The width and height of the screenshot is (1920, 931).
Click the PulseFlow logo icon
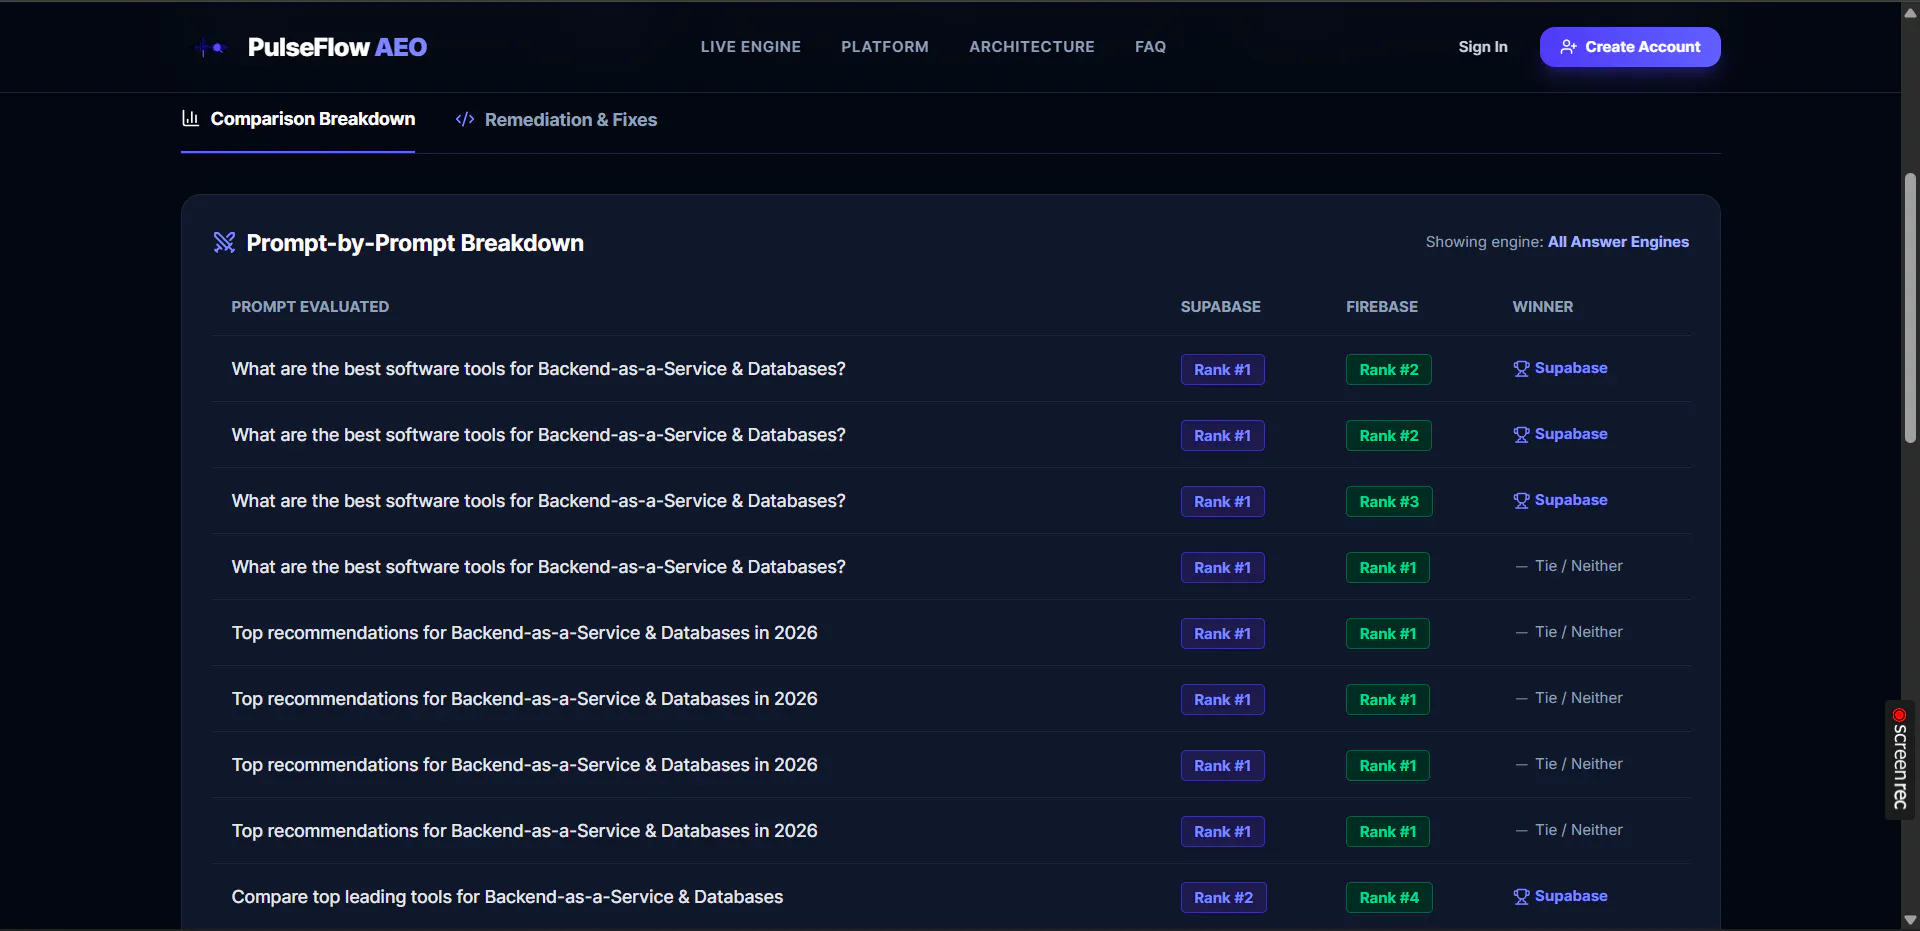click(x=210, y=47)
